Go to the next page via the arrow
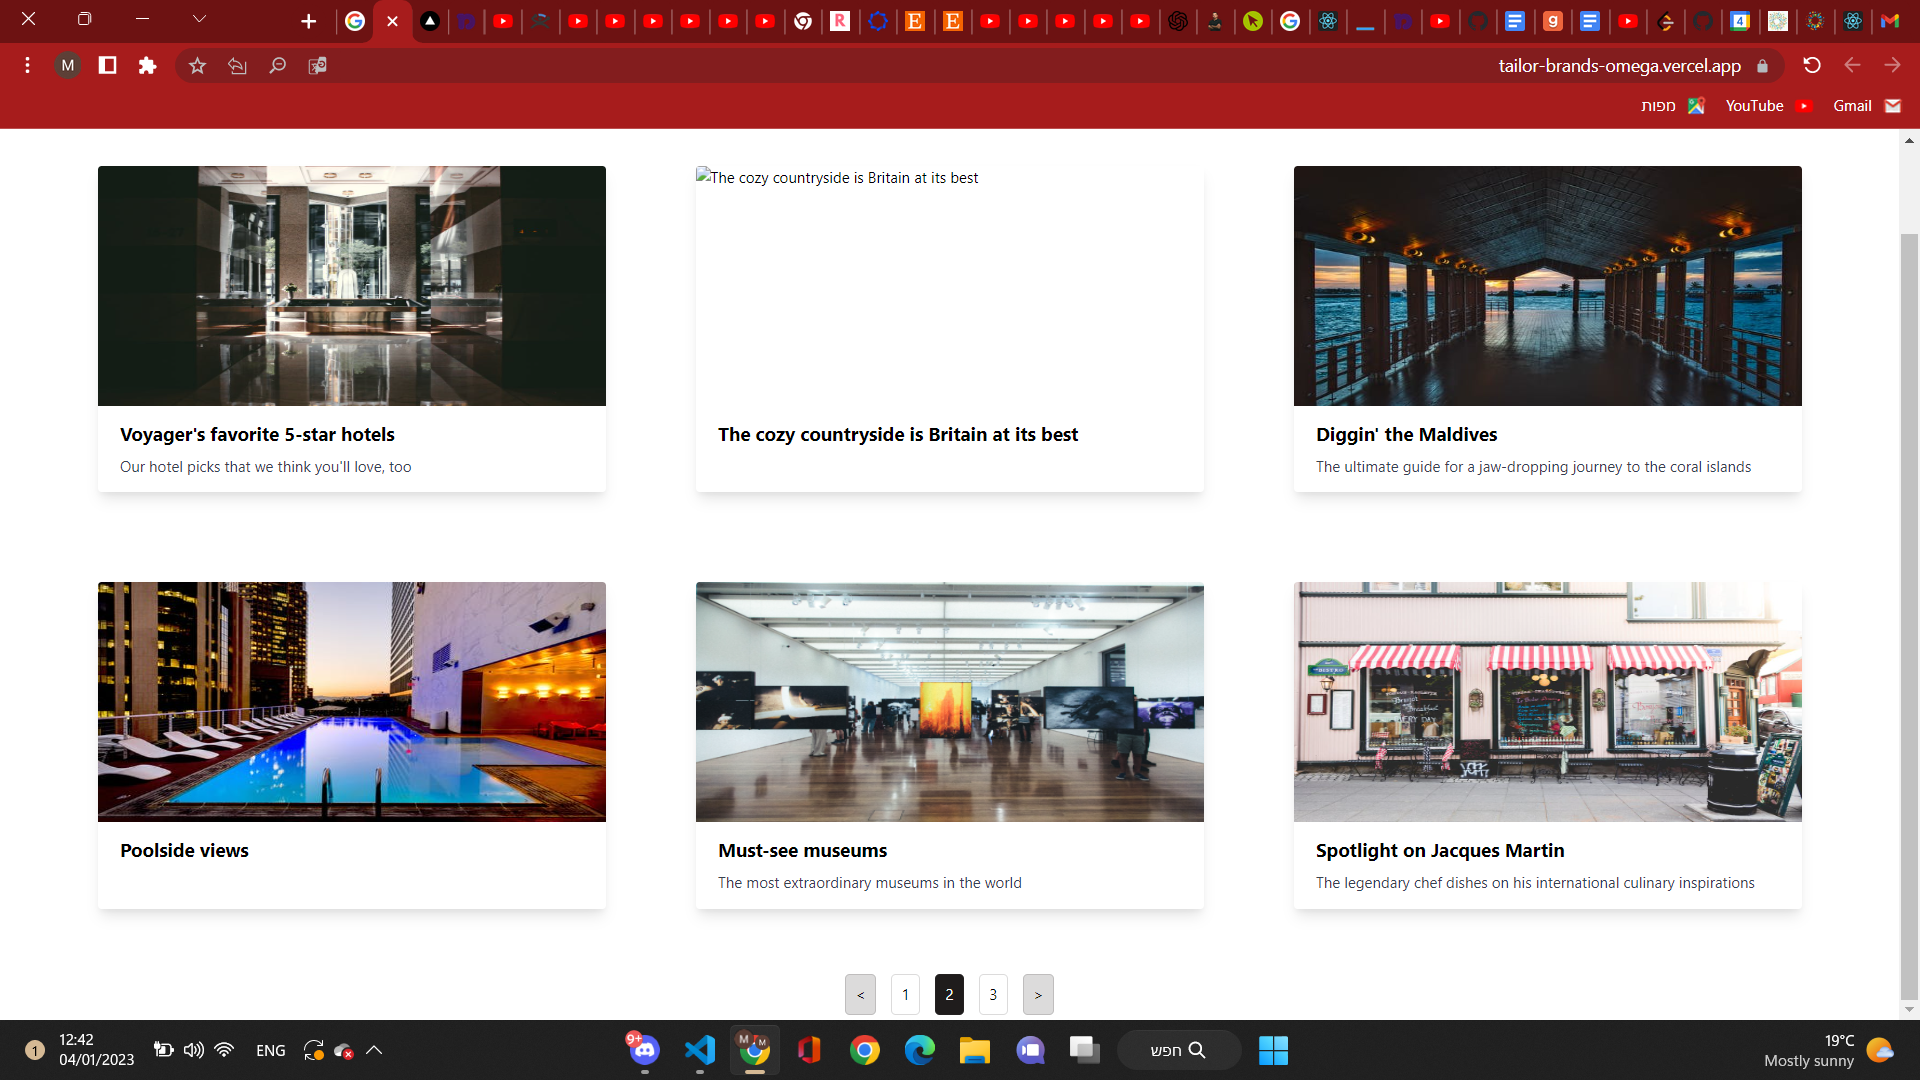 tap(1037, 994)
